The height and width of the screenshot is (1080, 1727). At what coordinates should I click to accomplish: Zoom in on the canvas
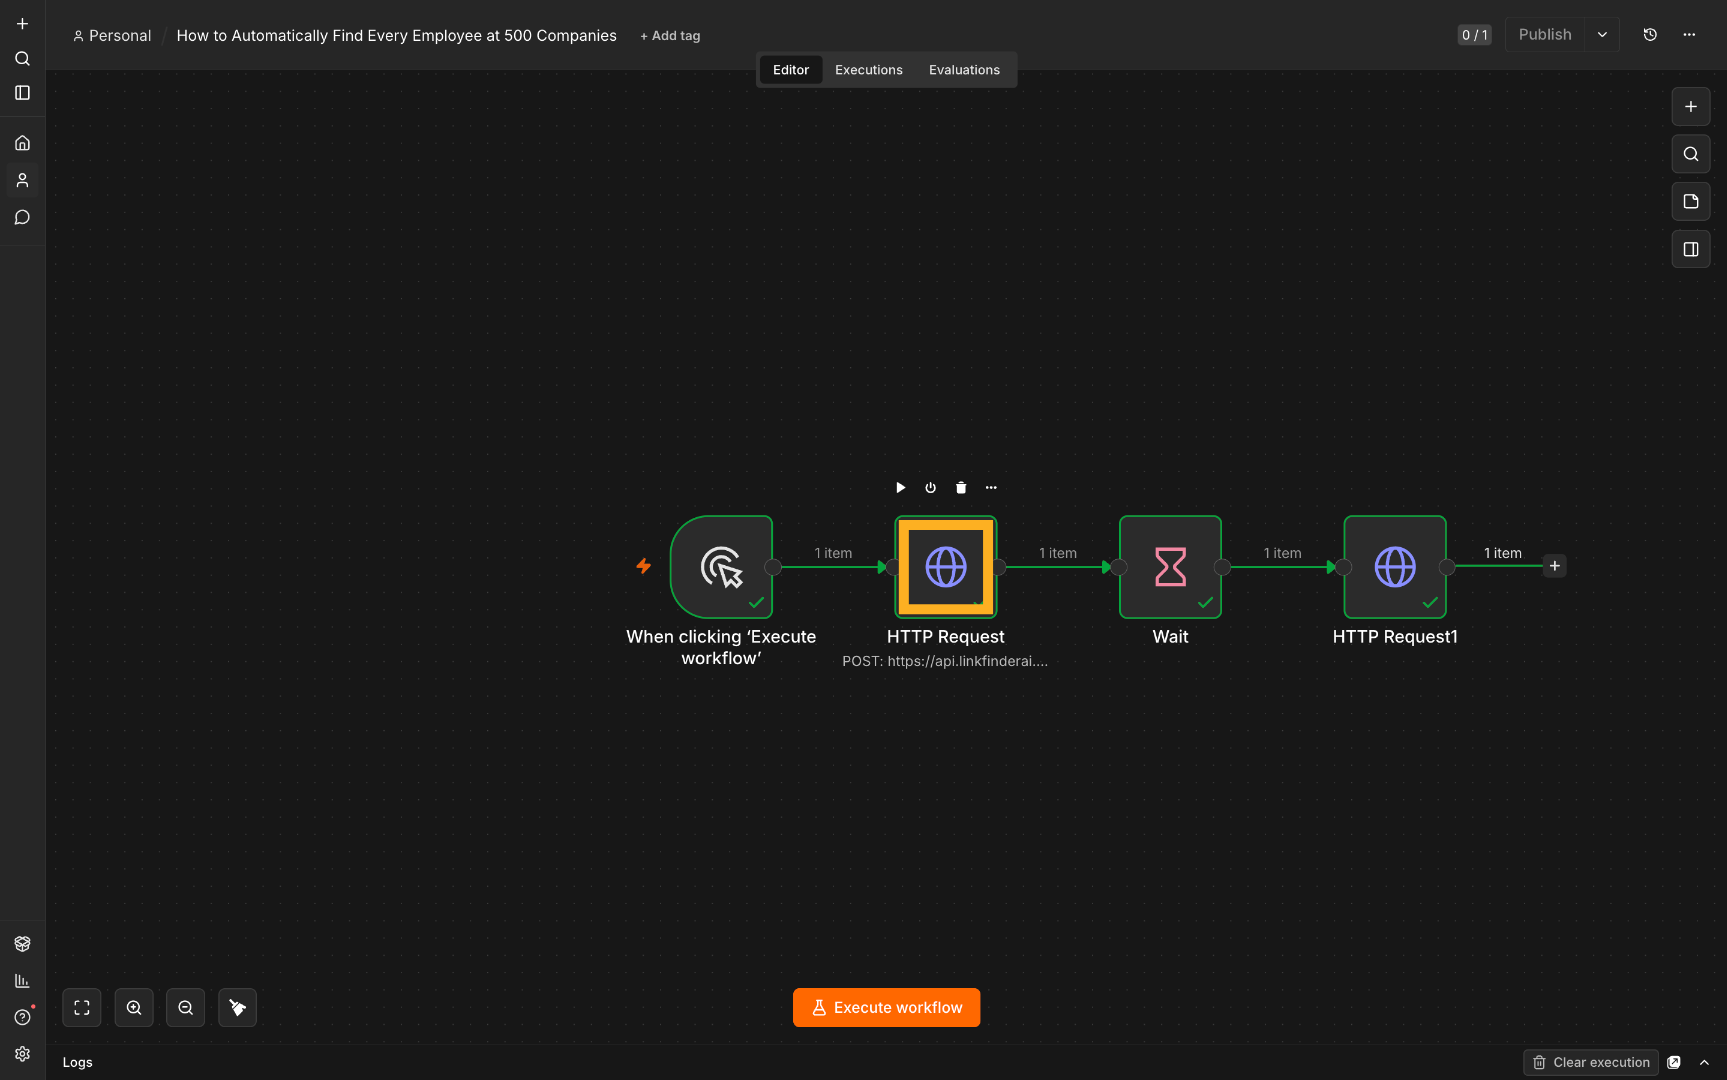click(134, 1008)
